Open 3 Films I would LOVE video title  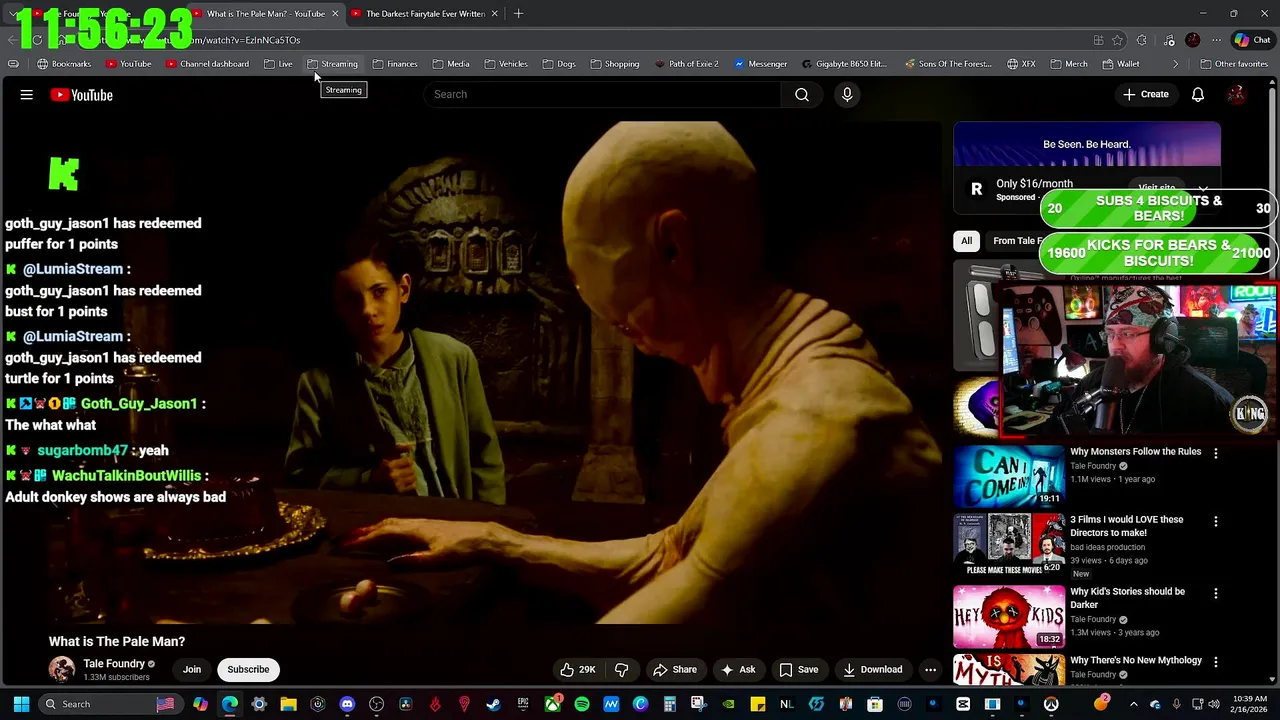tap(1127, 526)
